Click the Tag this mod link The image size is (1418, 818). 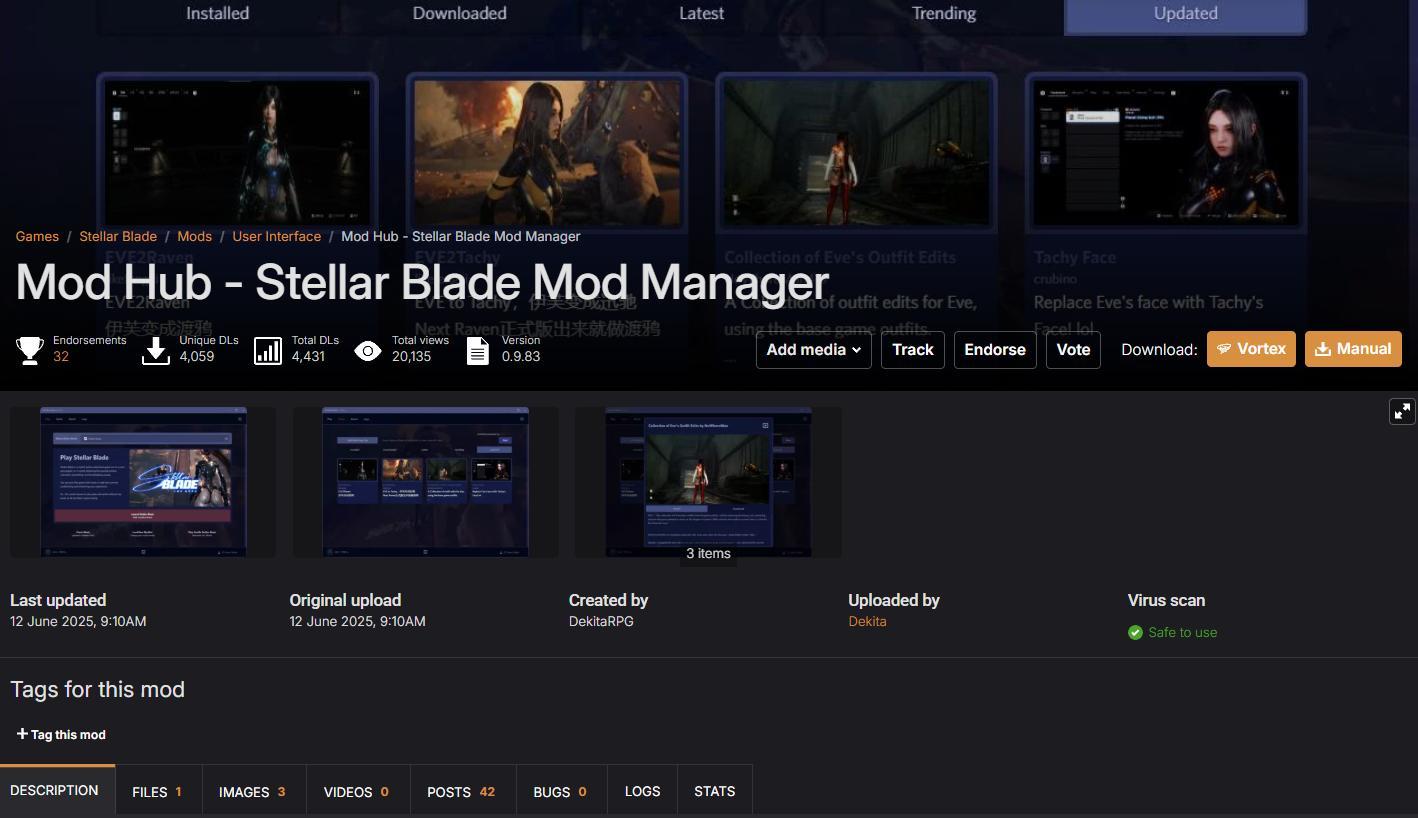(60, 733)
